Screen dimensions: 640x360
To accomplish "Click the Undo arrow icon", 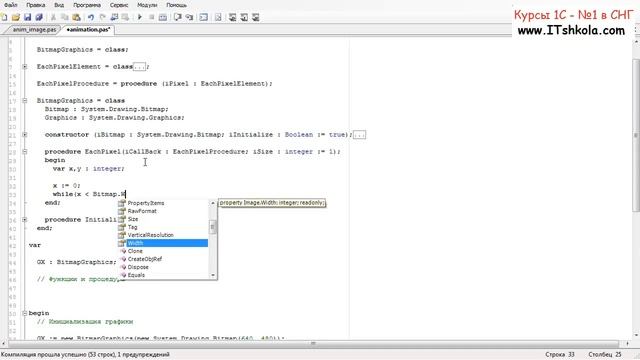I will pyautogui.click(x=91, y=17).
